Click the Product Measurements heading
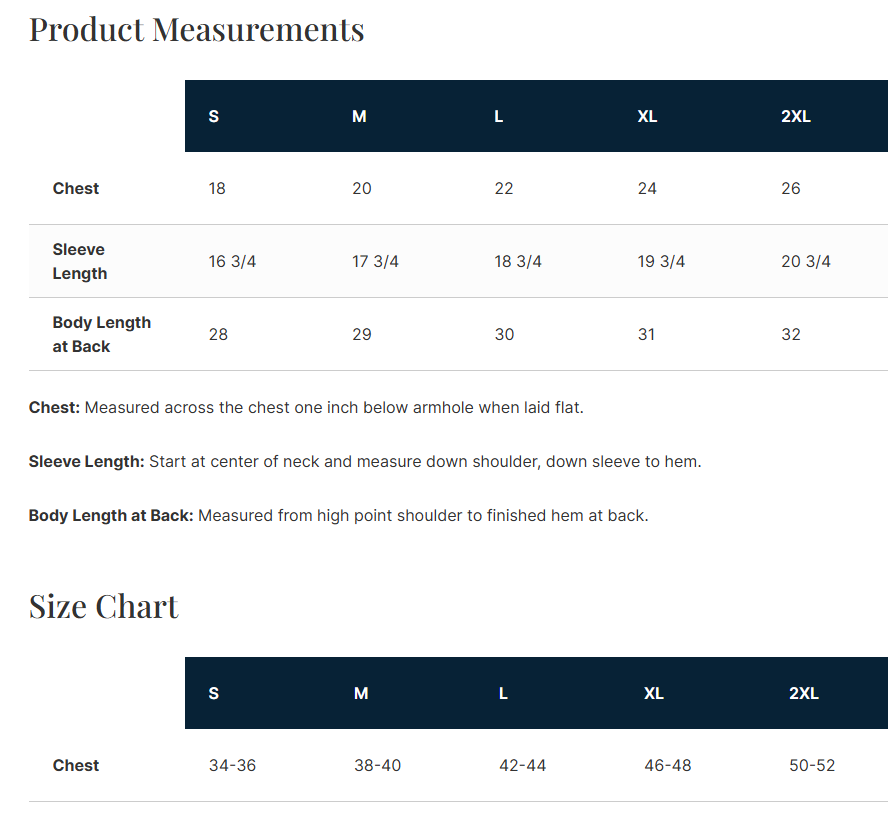 pos(196,30)
